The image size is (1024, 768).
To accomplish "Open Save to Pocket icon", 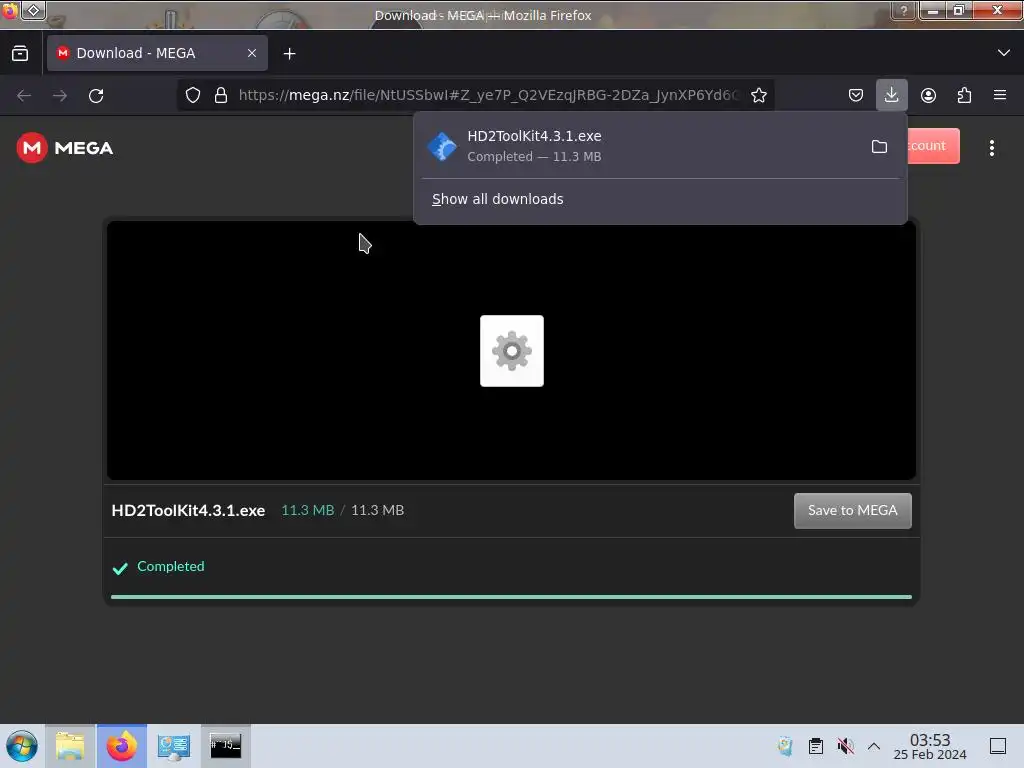I will (856, 95).
